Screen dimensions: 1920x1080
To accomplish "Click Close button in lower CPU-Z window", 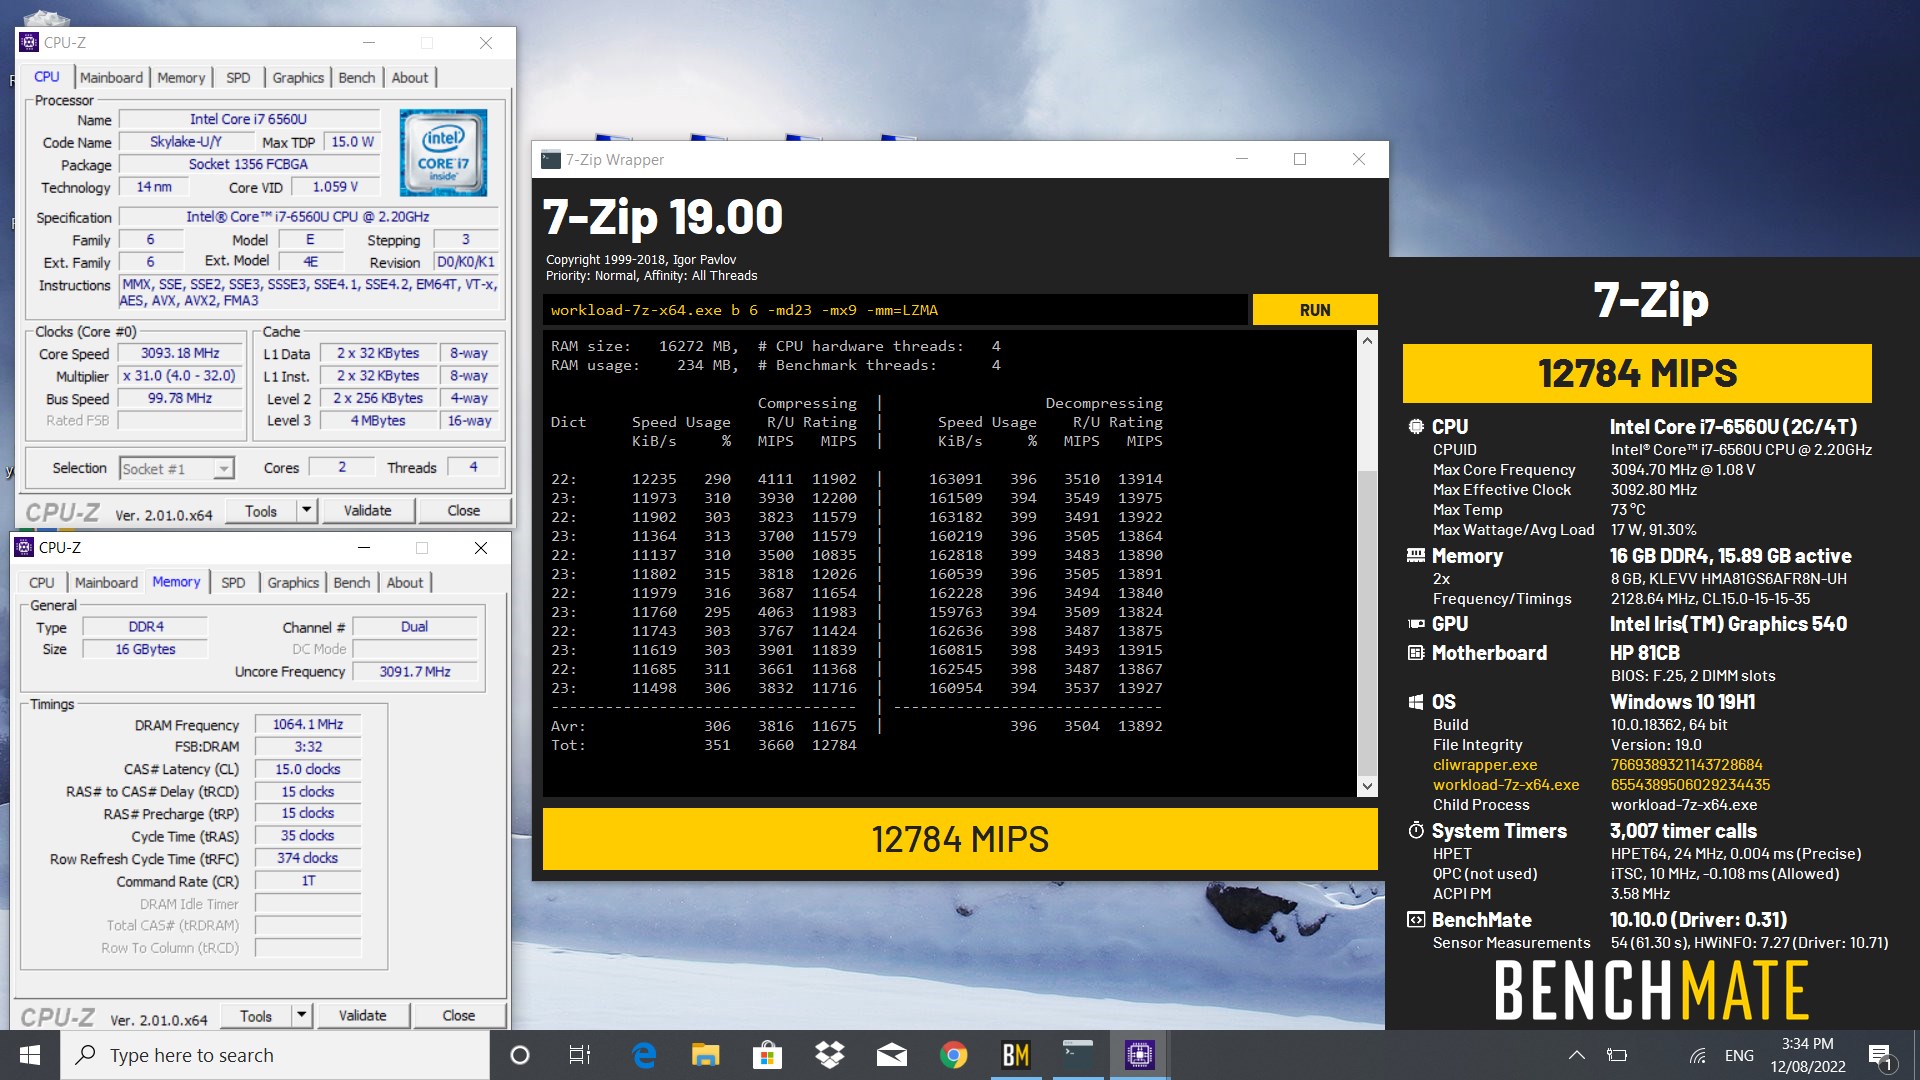I will pyautogui.click(x=459, y=1015).
